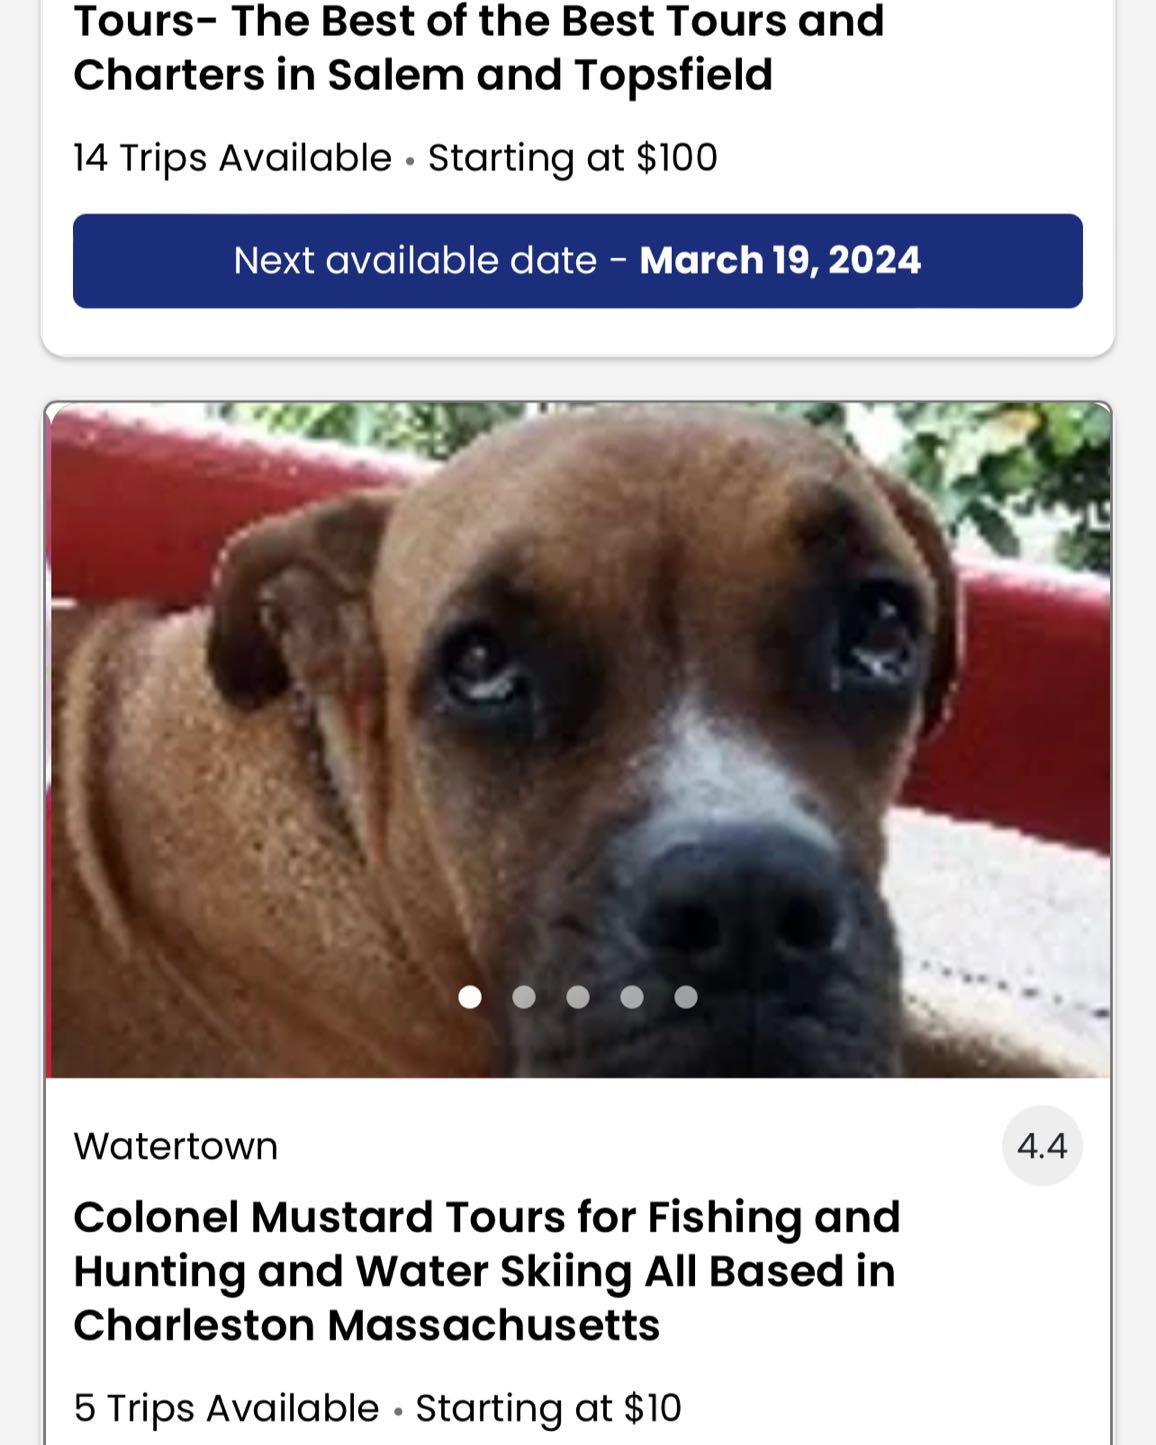The image size is (1156, 1445).
Task: Tap the 'Hunting and Water Skiing' title line
Action: click(484, 1272)
